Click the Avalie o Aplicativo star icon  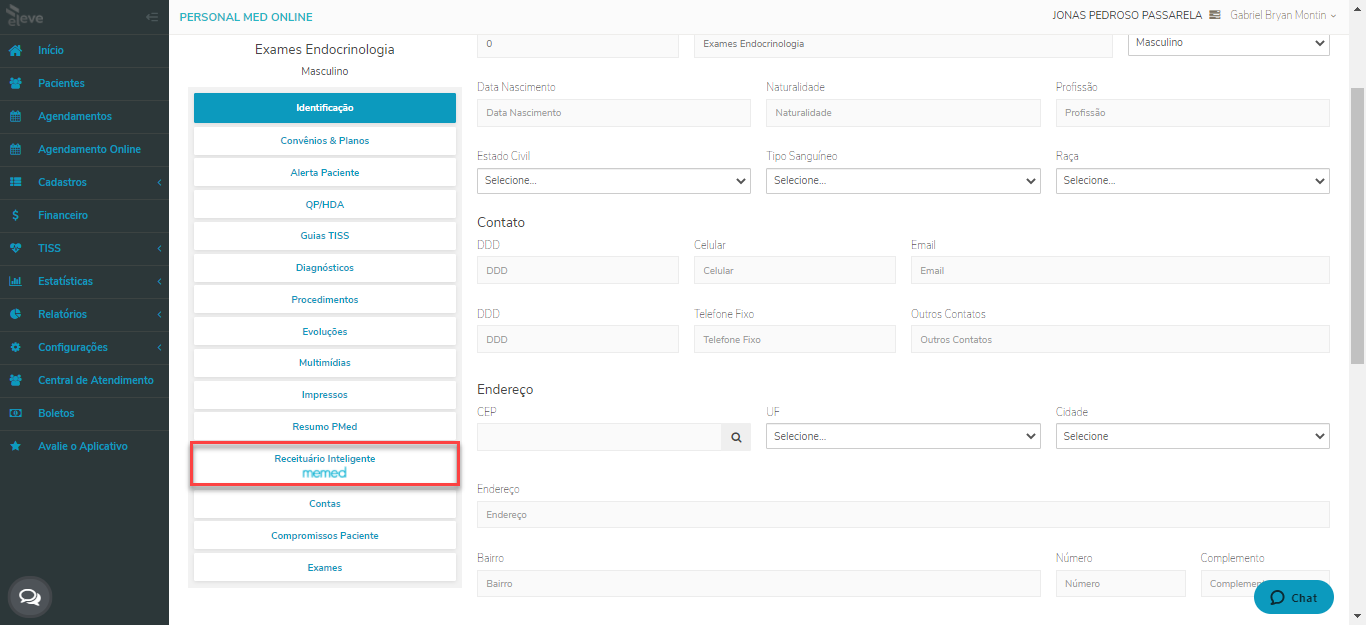(15, 446)
